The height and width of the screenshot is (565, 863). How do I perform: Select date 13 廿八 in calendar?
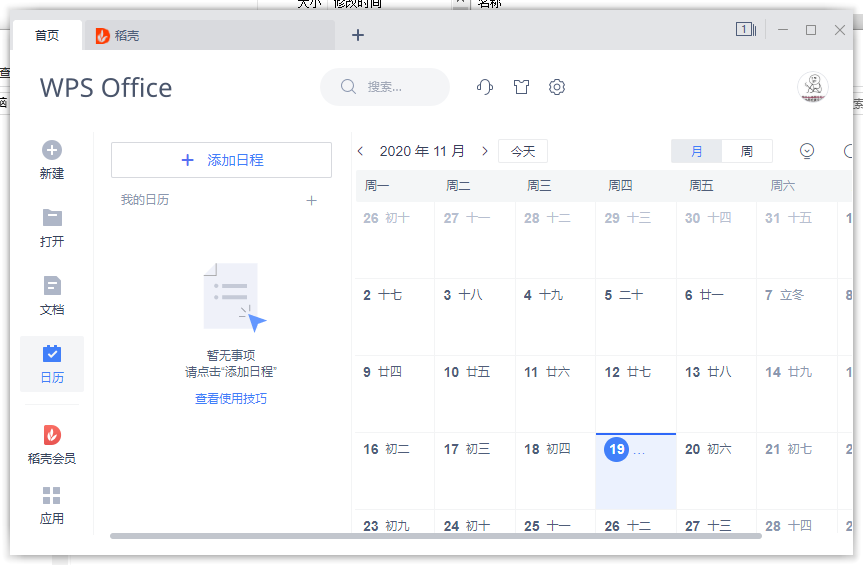pyautogui.click(x=716, y=394)
